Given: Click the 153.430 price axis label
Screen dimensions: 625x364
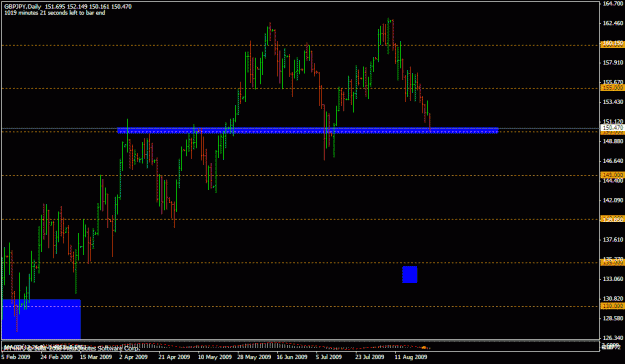Looking at the screenshot, I should pyautogui.click(x=613, y=102).
